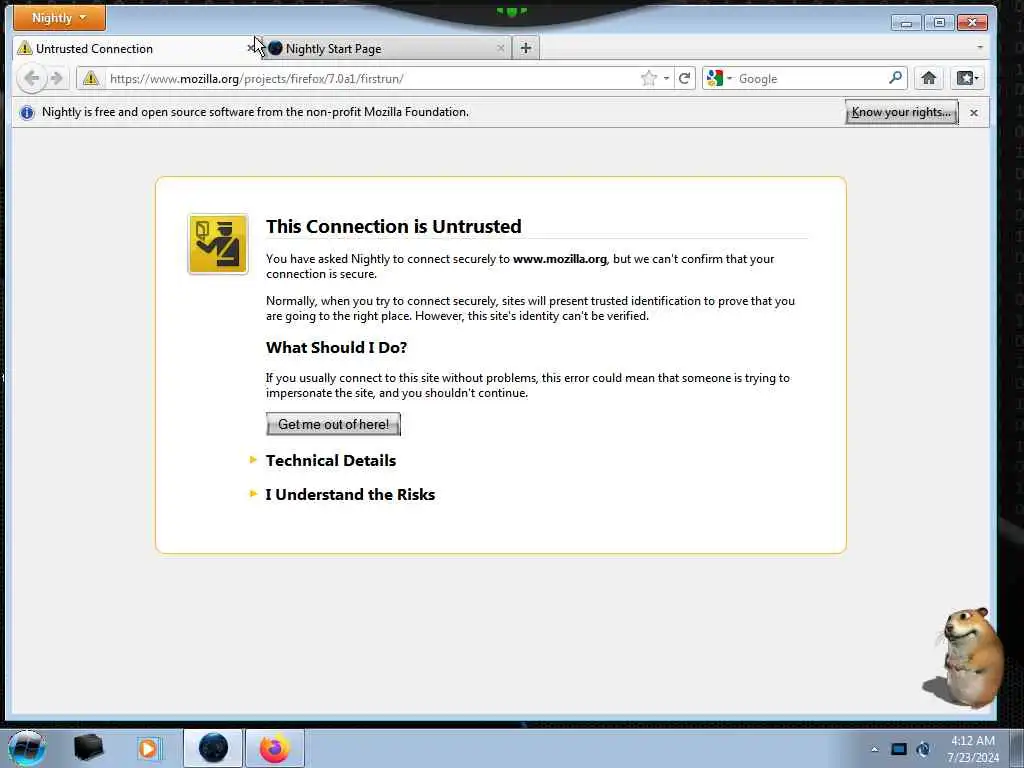Click the search magnifier icon
1024x768 pixels.
895,78
